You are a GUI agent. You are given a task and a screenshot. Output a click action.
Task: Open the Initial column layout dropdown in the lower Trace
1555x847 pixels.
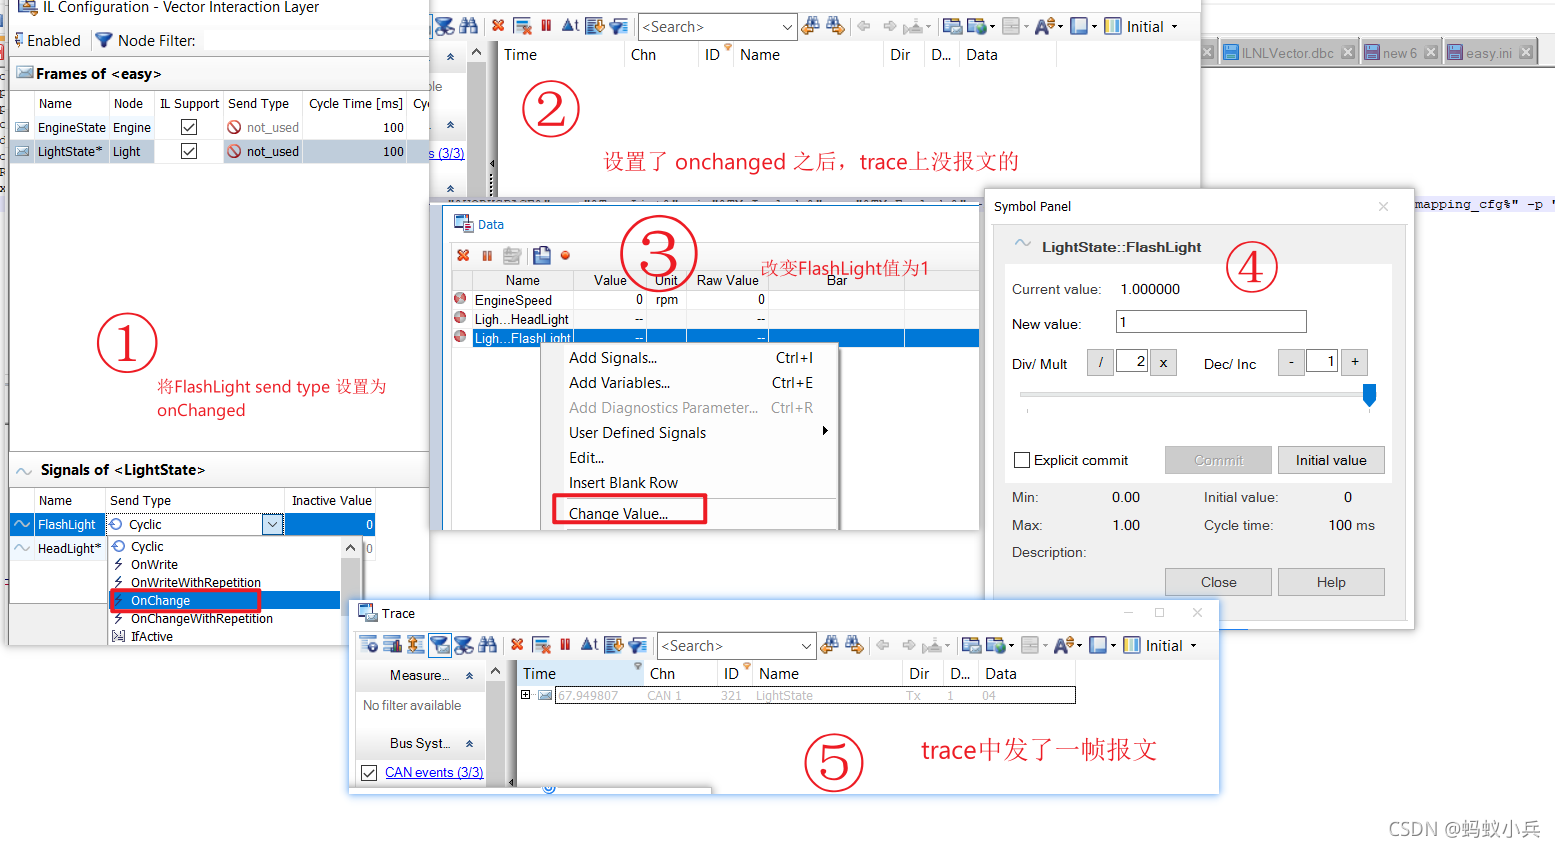click(1193, 646)
